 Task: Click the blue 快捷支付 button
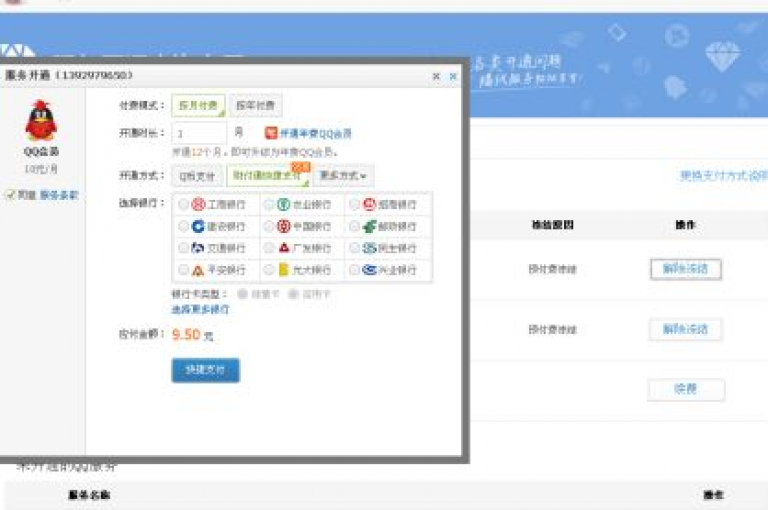point(206,370)
